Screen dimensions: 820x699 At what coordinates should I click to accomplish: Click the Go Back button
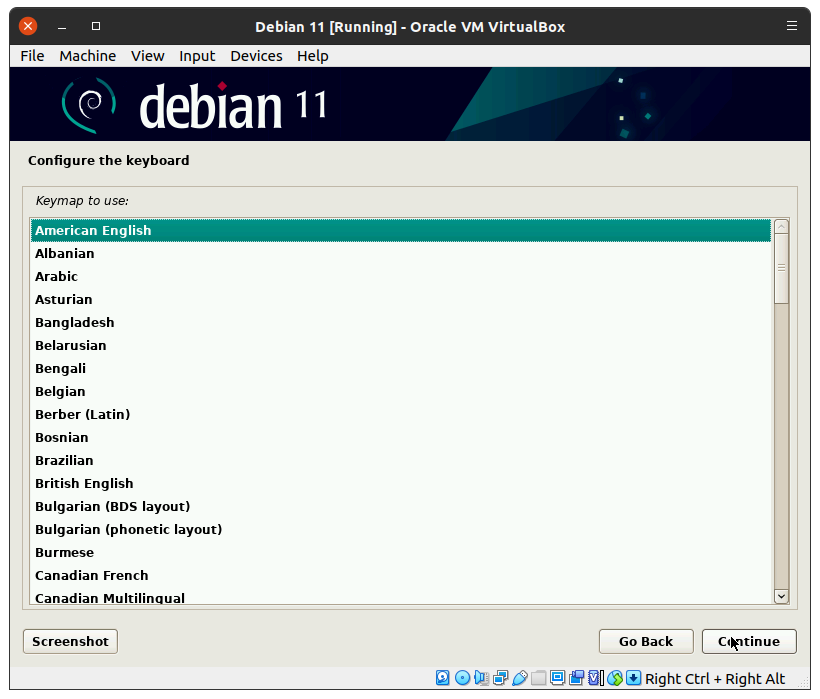pos(645,641)
